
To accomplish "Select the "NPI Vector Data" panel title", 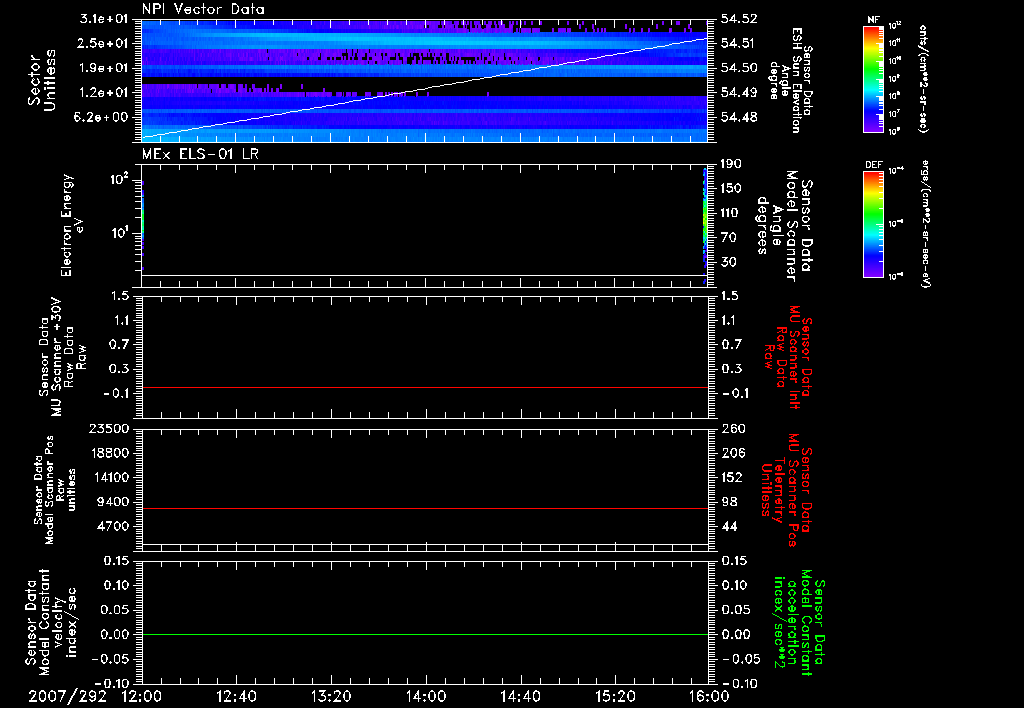I will 203,9.
